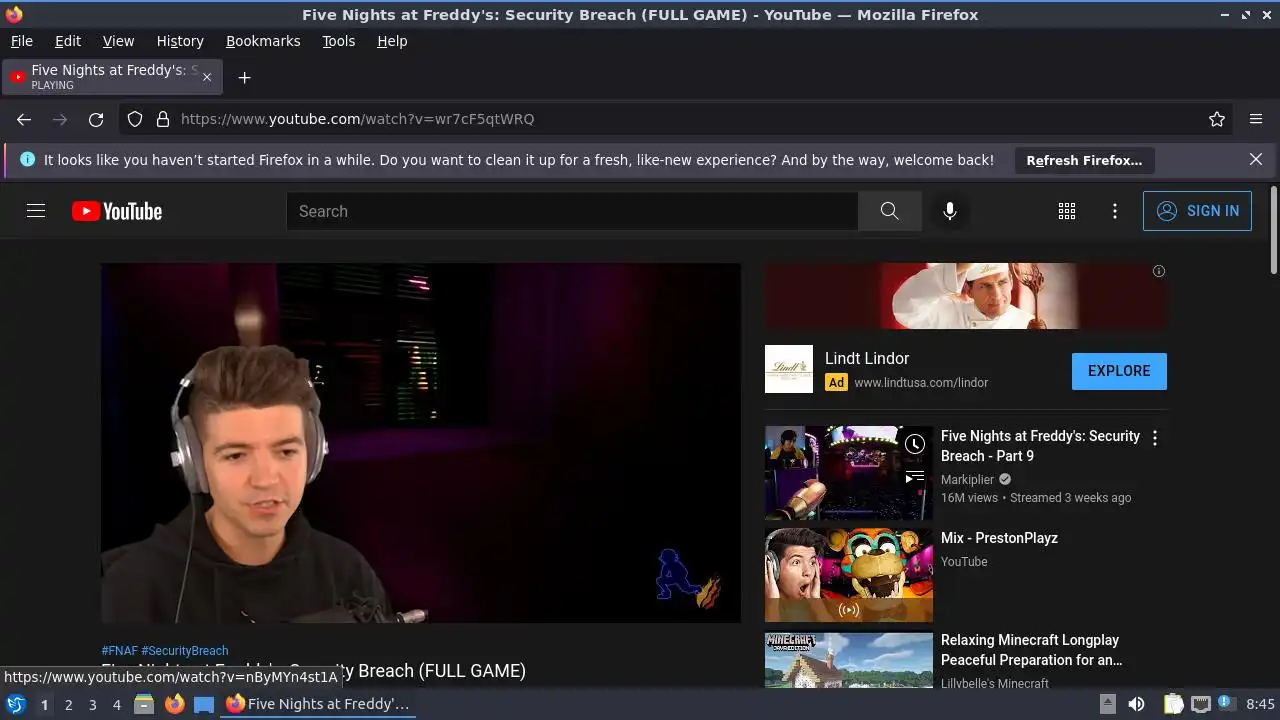
Task: Go to the YouTube home logo
Action: [117, 211]
